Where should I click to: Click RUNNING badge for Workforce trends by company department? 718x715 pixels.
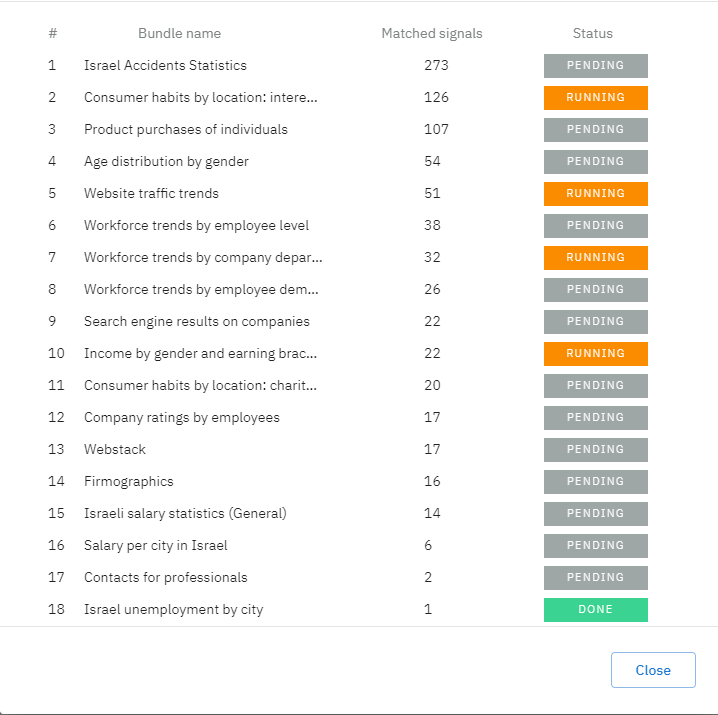[x=596, y=257]
